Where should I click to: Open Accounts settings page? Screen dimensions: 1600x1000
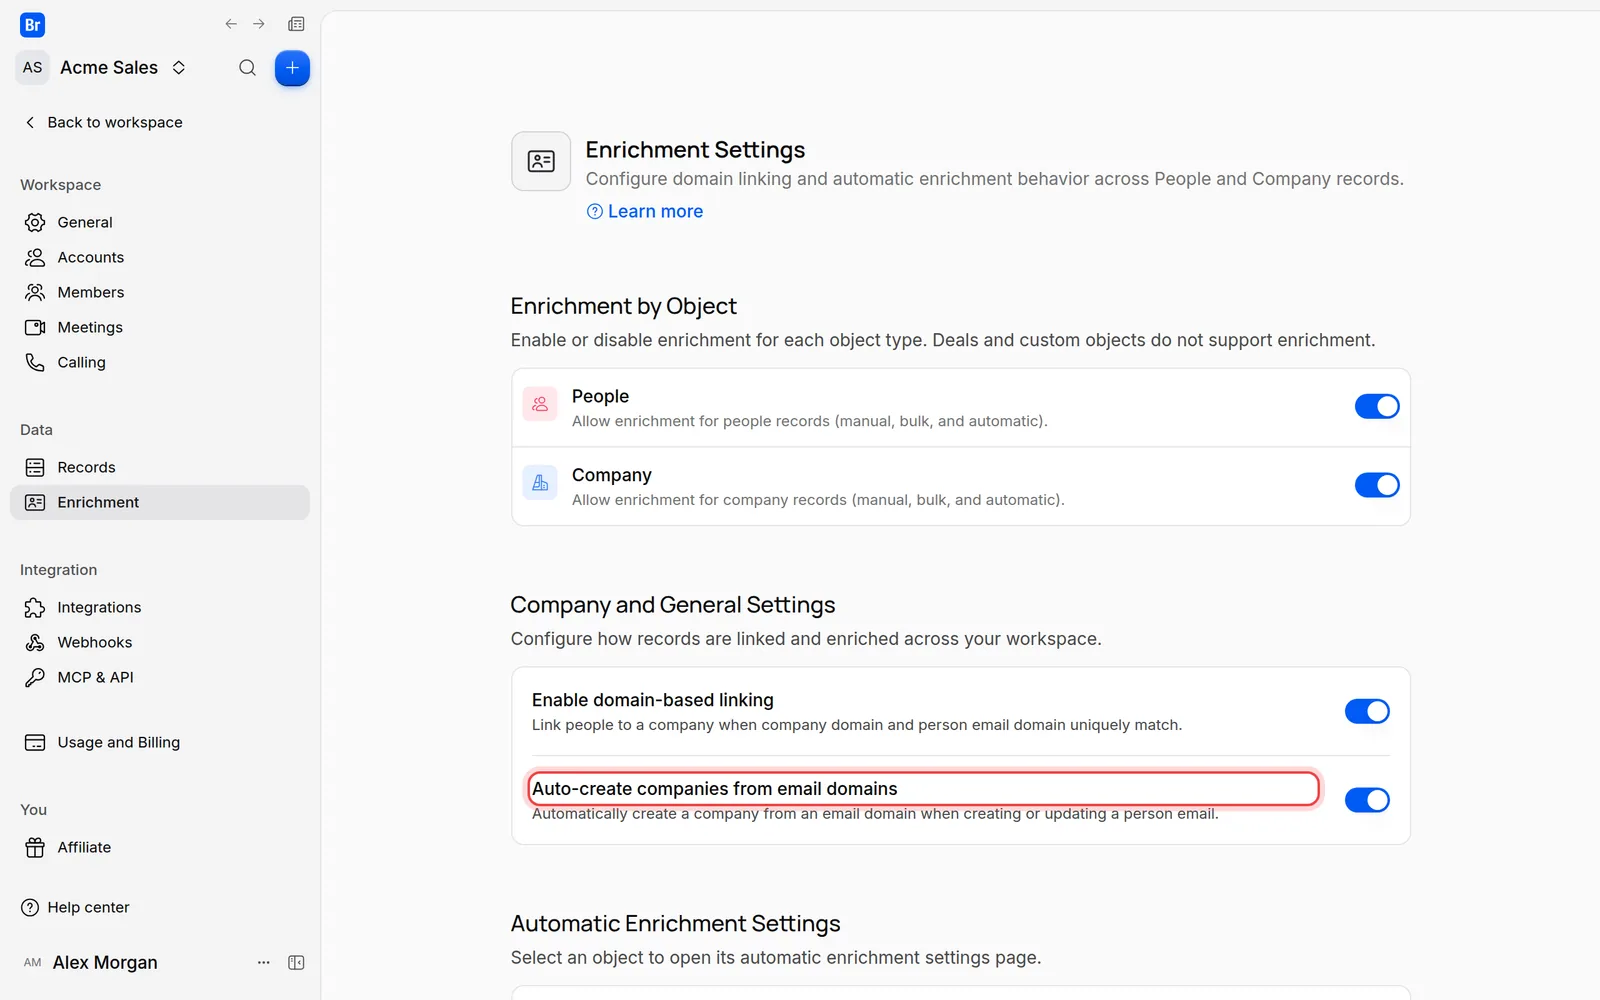coord(160,257)
